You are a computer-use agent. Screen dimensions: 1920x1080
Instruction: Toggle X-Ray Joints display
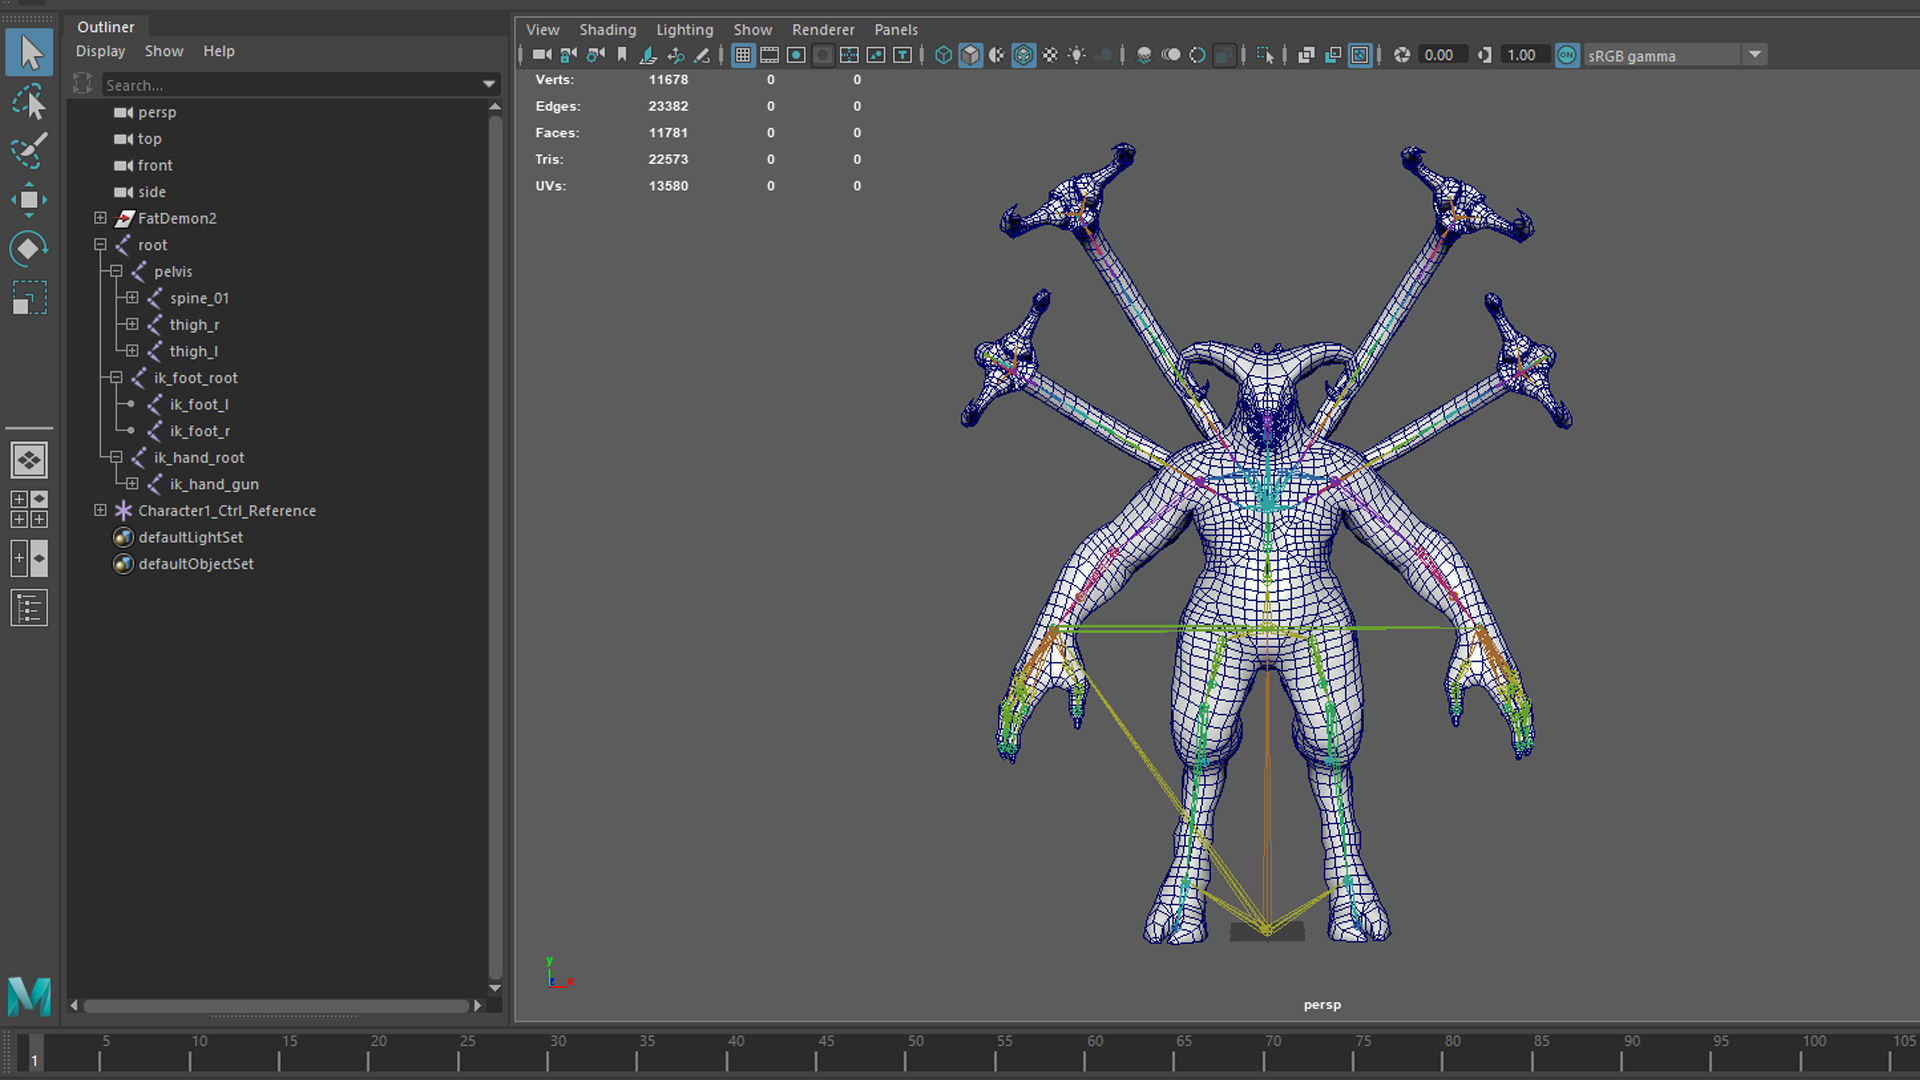[x=1360, y=55]
